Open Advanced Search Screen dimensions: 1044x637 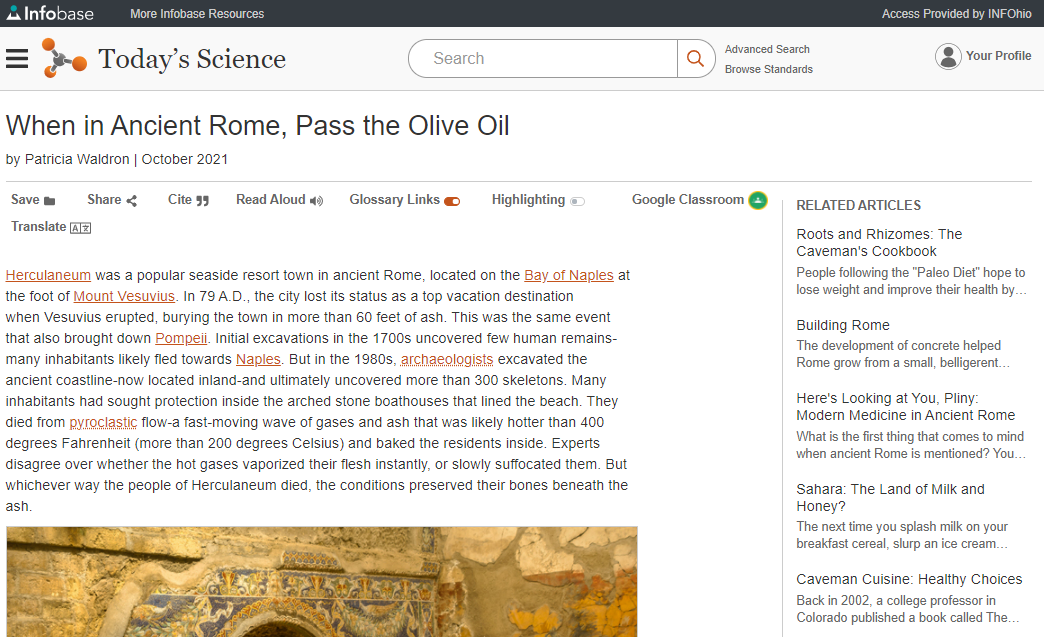[x=767, y=49]
